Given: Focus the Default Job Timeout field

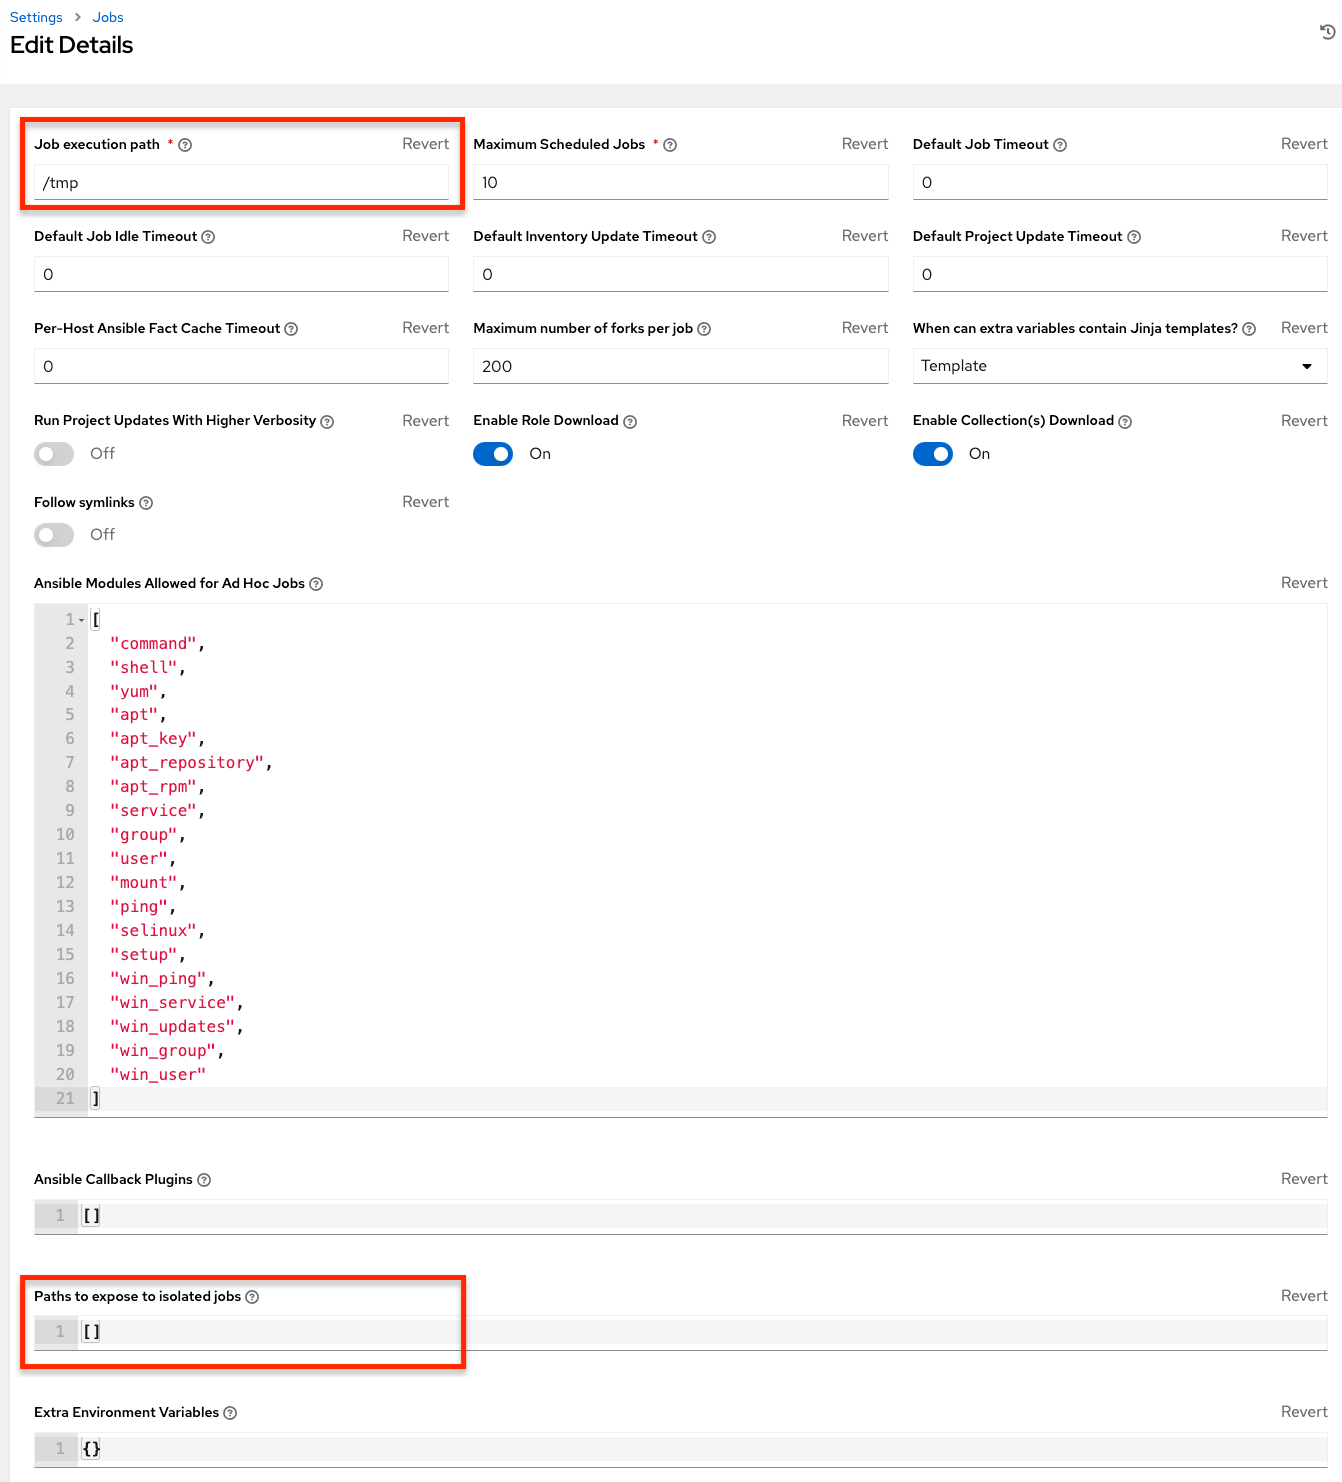Looking at the screenshot, I should [x=1120, y=182].
